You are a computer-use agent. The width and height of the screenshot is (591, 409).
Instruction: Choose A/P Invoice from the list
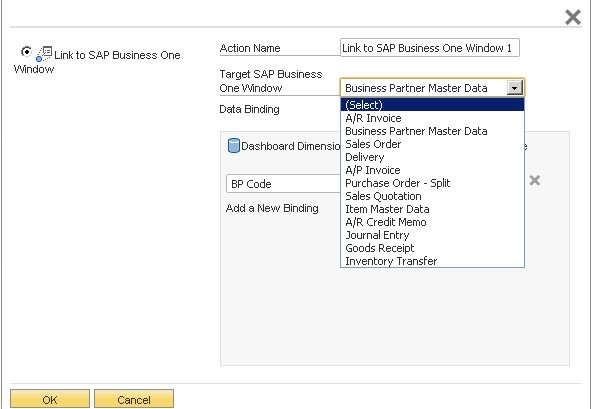click(432, 170)
